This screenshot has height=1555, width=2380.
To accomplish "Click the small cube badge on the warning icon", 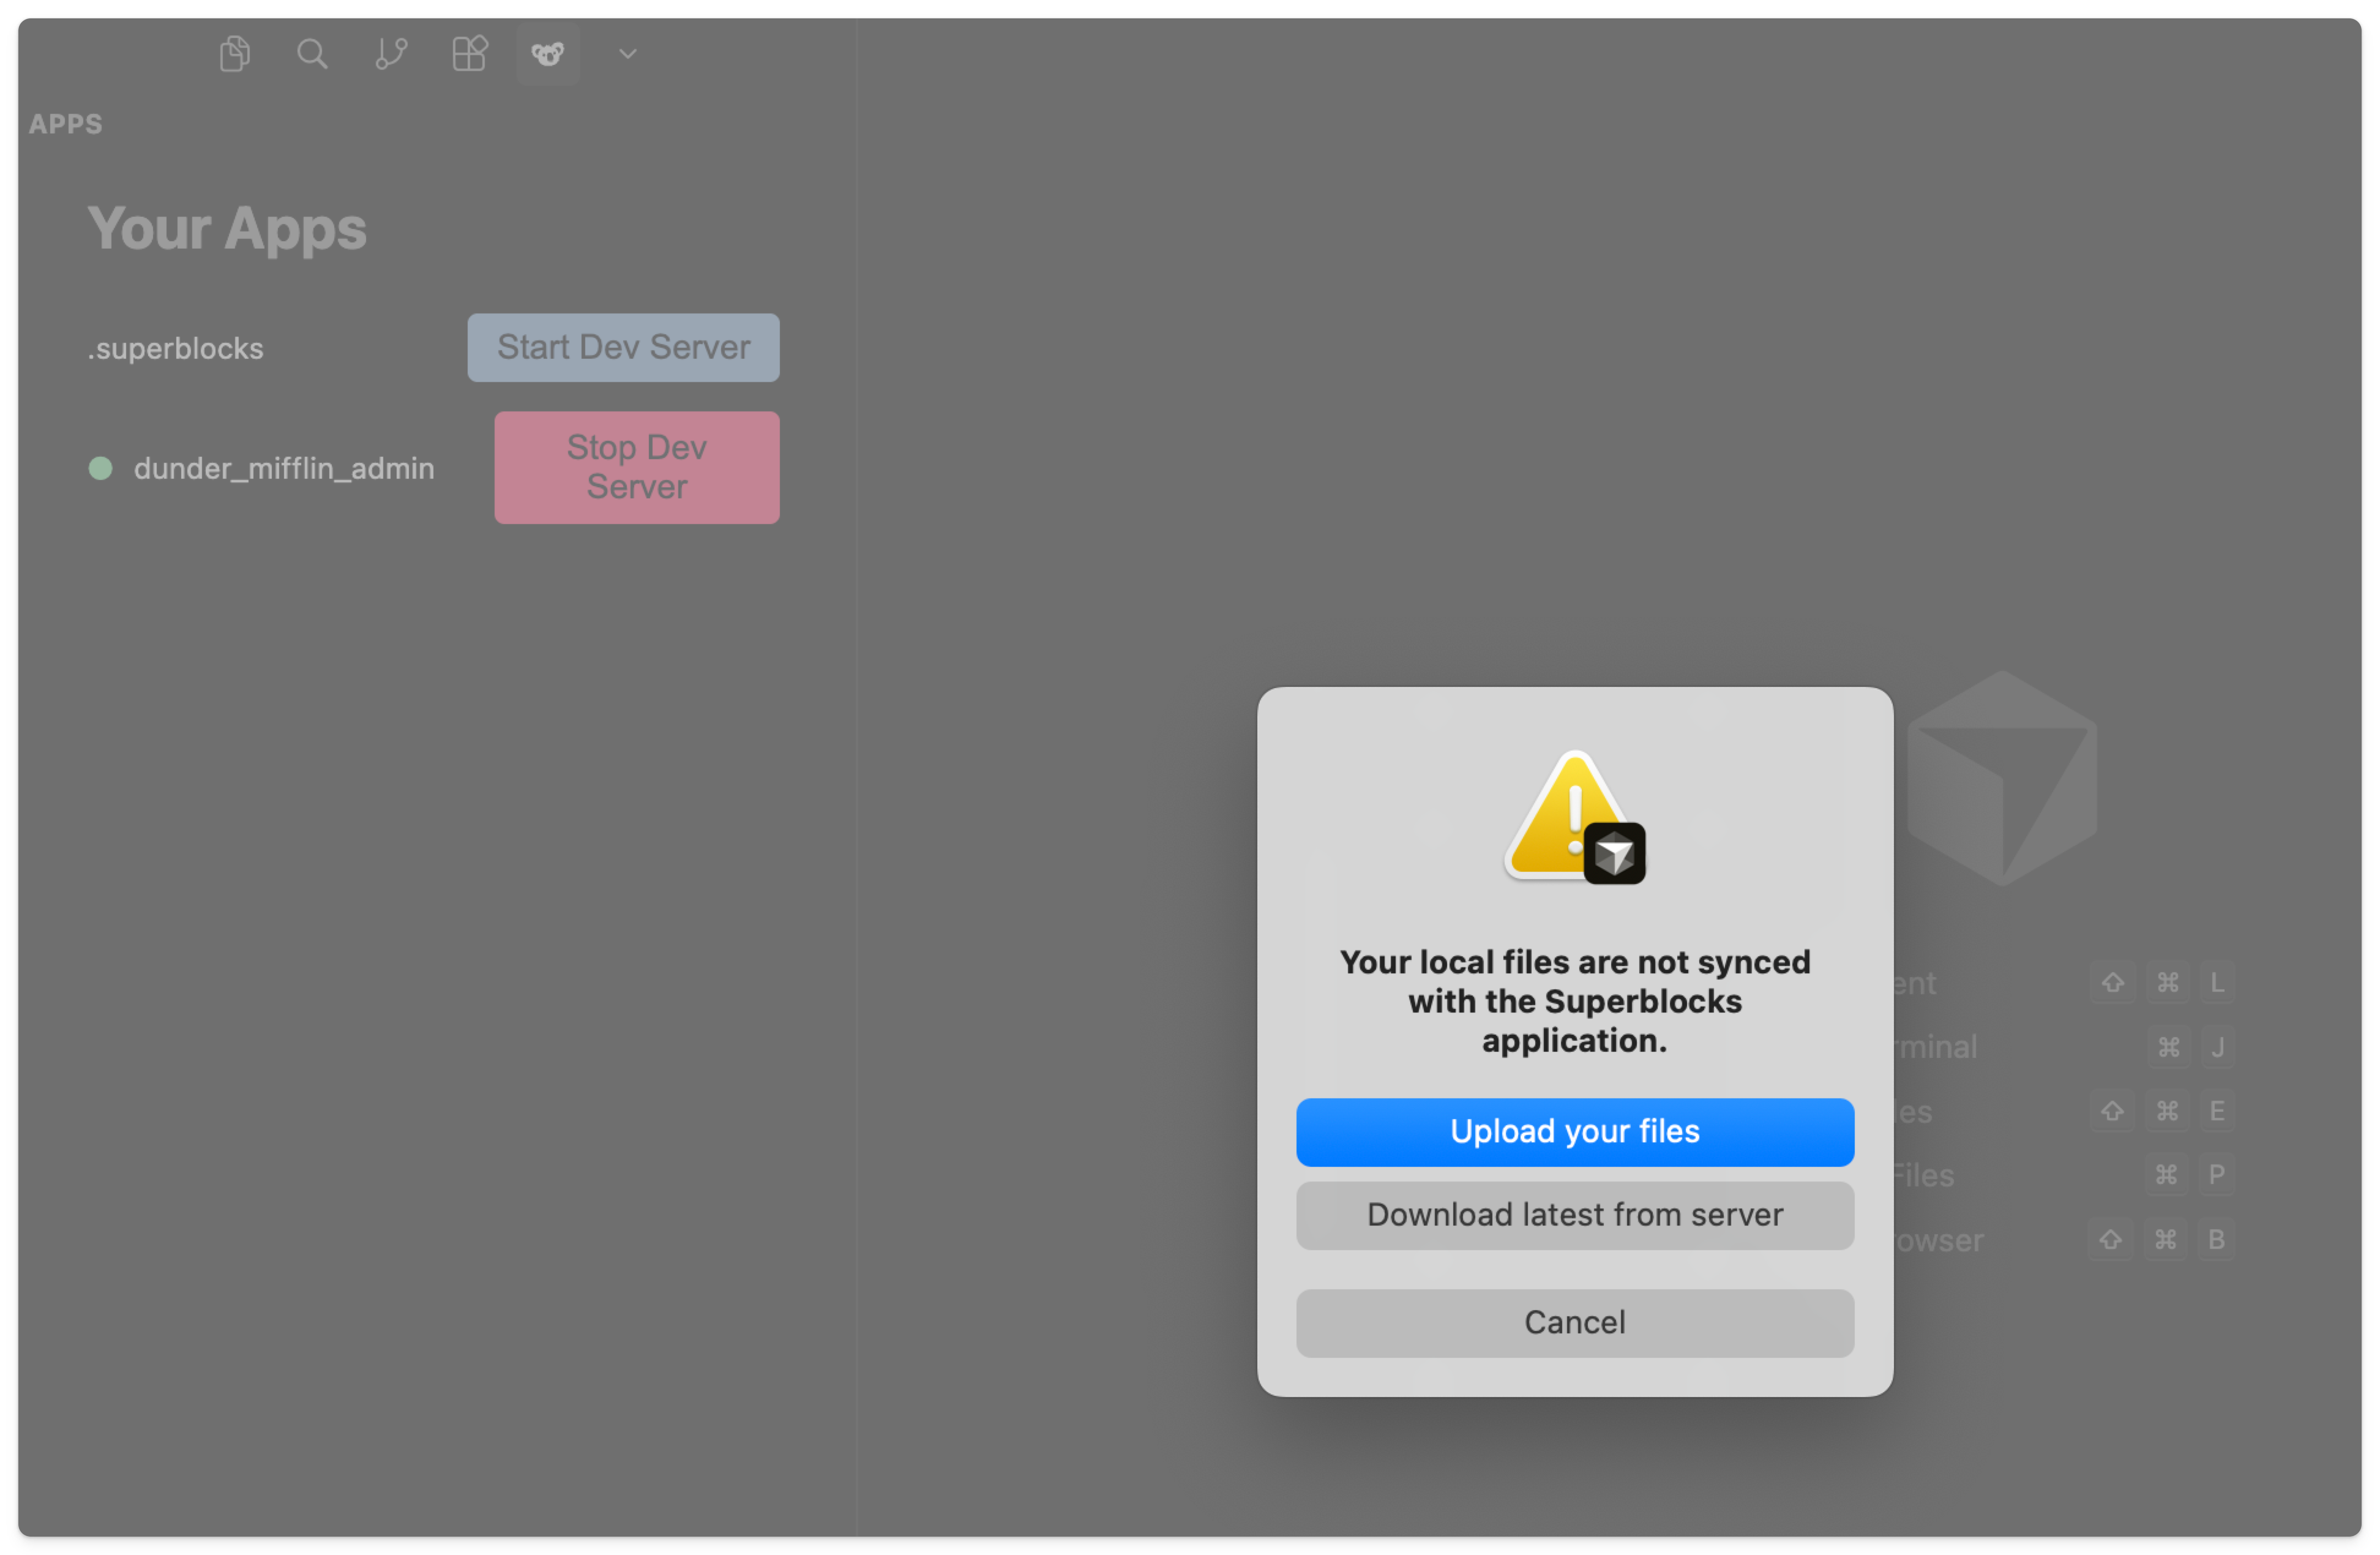I will point(1615,852).
